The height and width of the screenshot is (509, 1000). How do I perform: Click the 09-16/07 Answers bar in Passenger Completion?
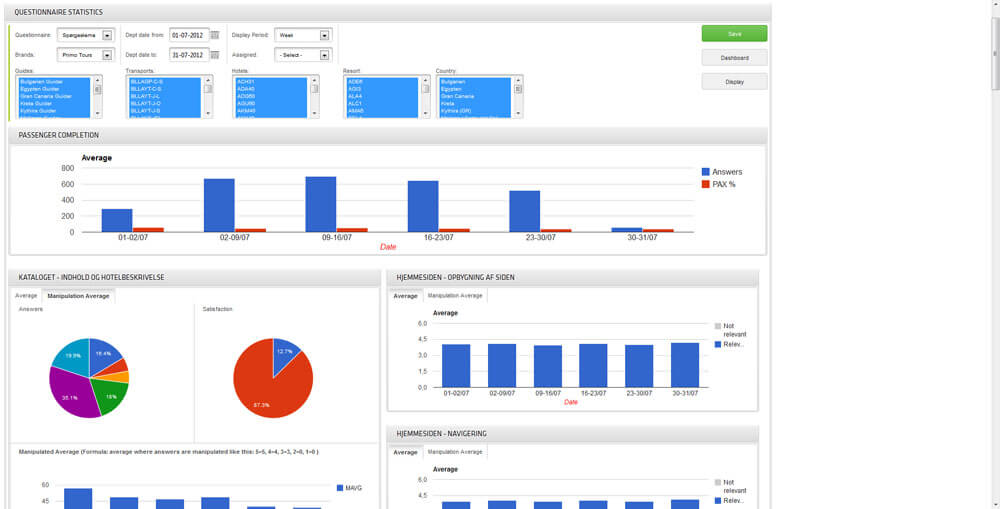321,204
